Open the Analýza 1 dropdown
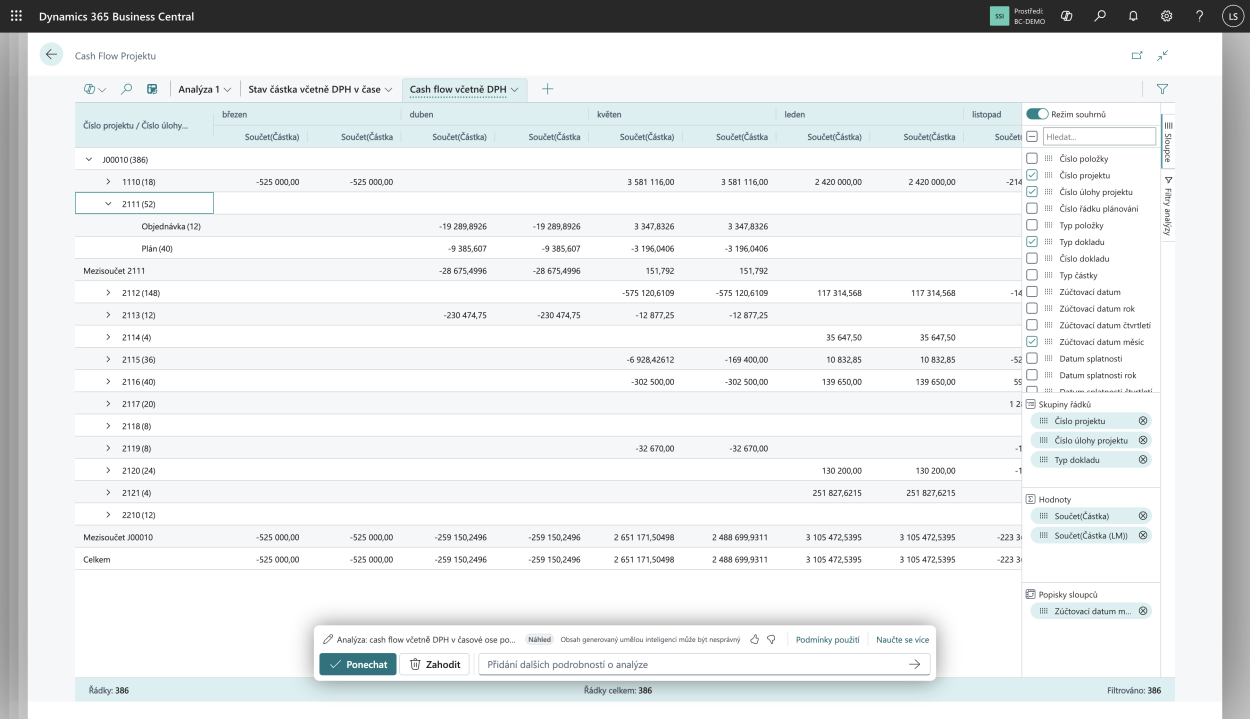 point(204,89)
